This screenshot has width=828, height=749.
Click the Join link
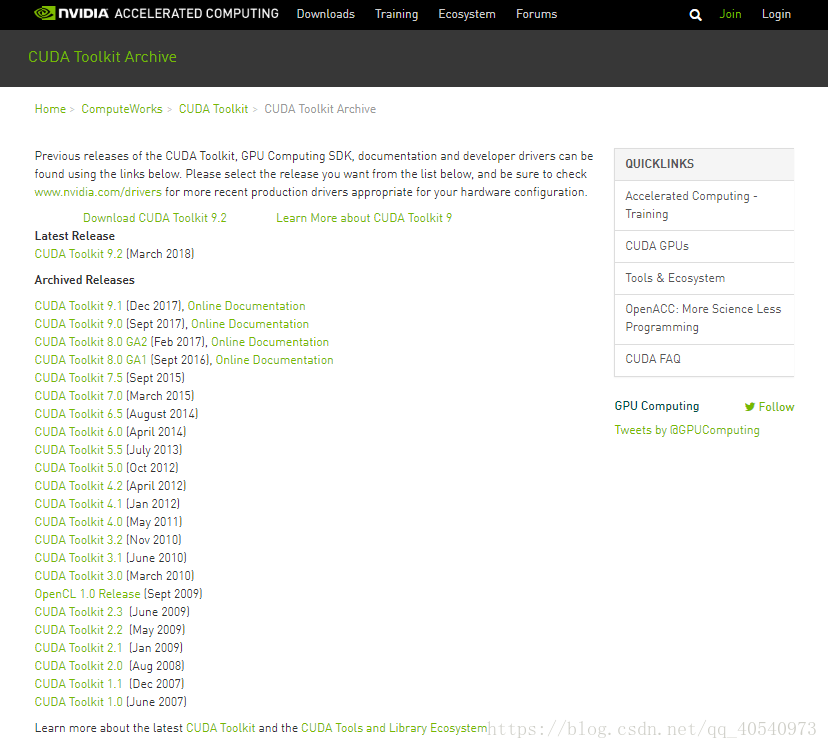point(730,14)
